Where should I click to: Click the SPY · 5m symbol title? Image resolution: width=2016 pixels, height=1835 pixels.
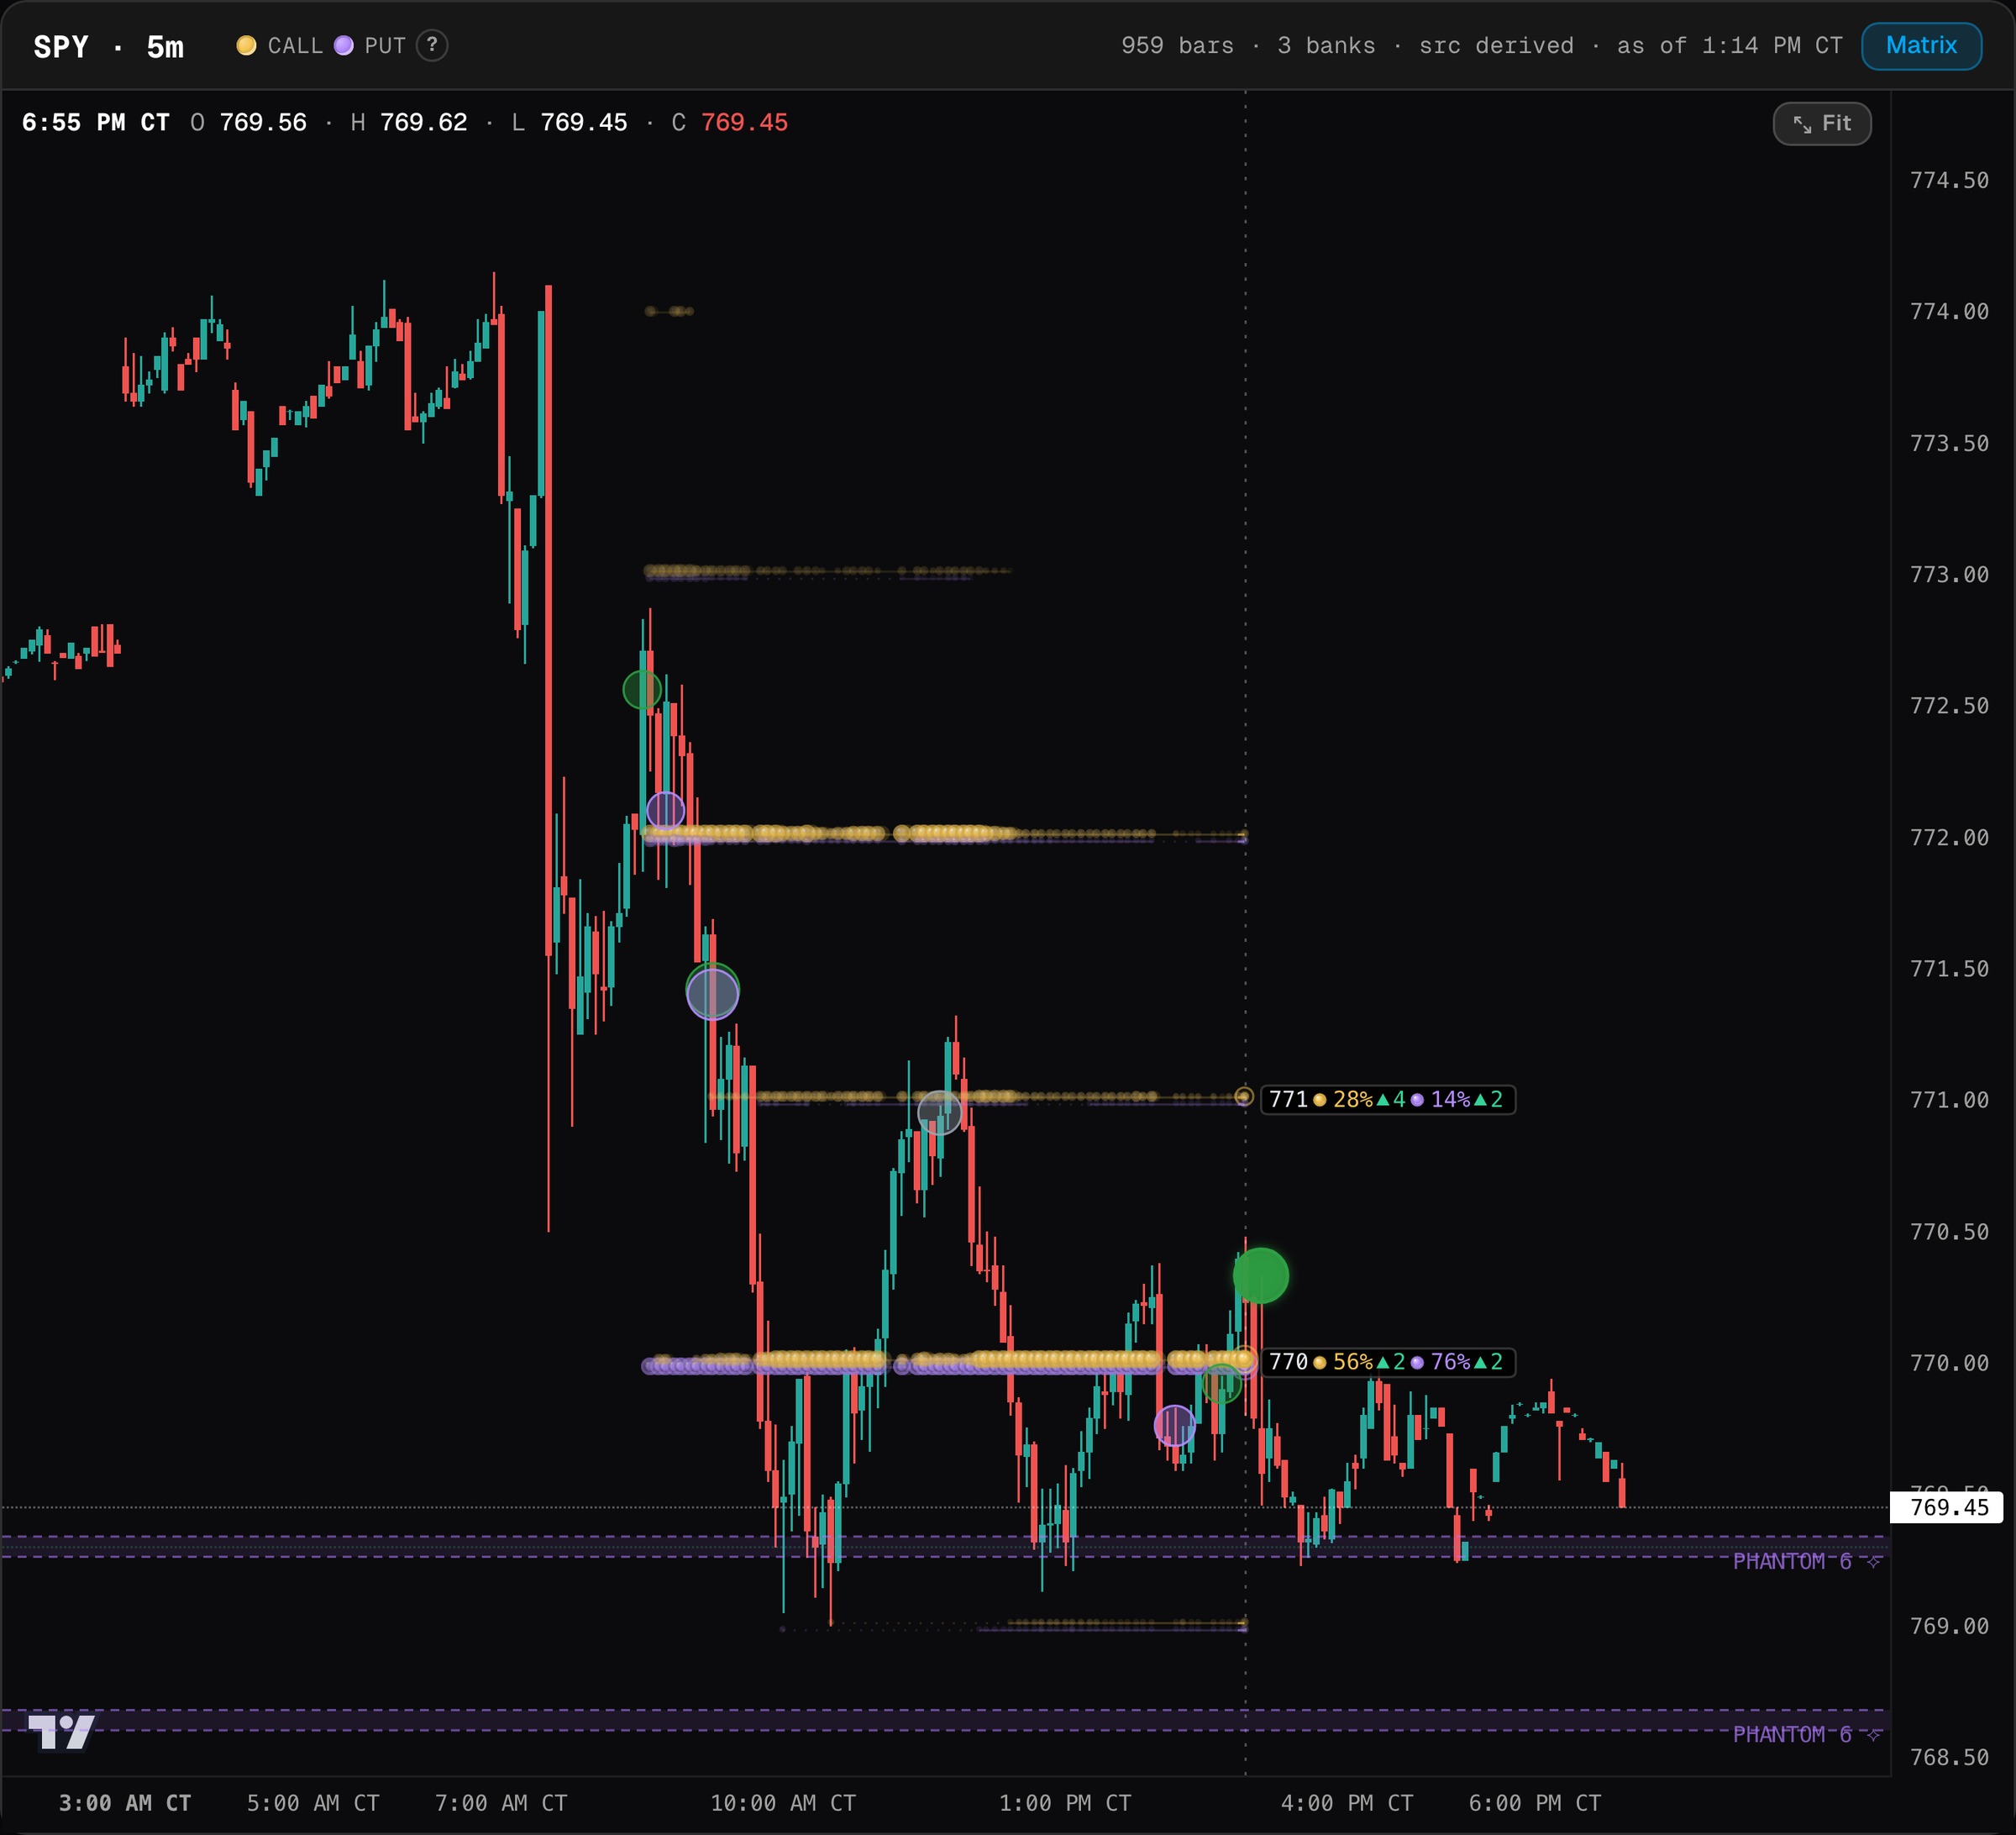tap(109, 47)
